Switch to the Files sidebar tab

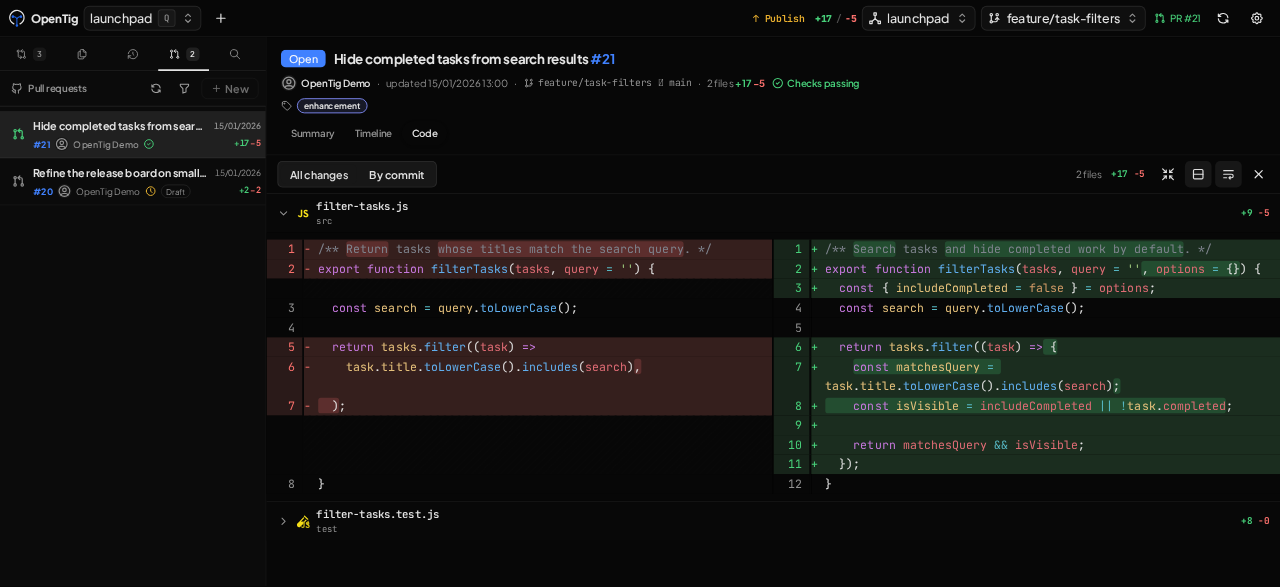(82, 54)
